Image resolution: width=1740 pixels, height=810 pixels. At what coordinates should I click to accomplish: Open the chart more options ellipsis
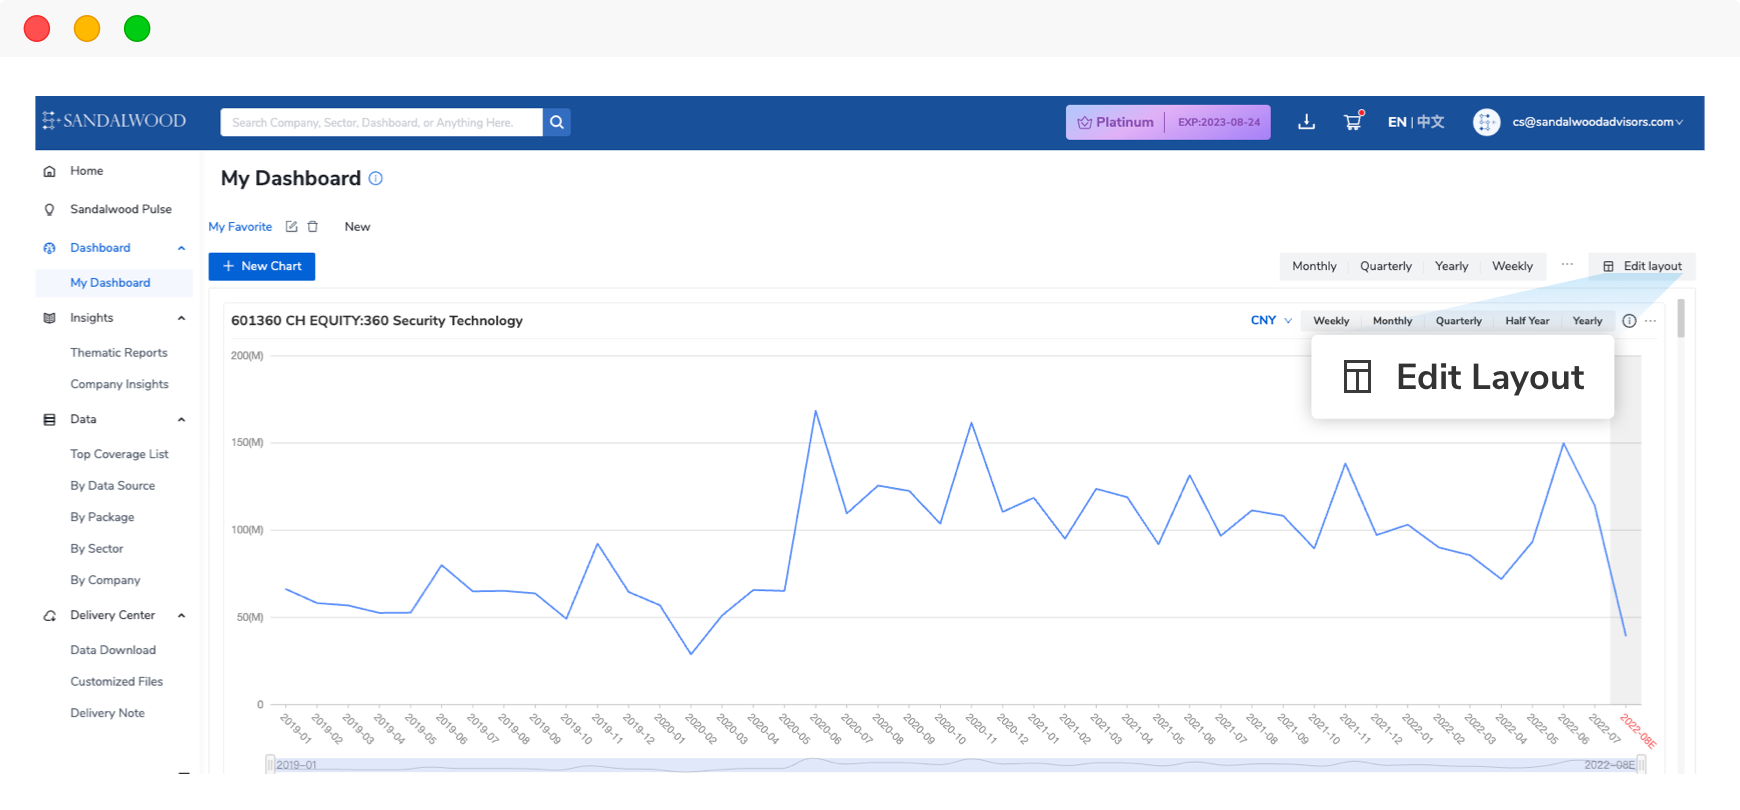coord(1650,321)
